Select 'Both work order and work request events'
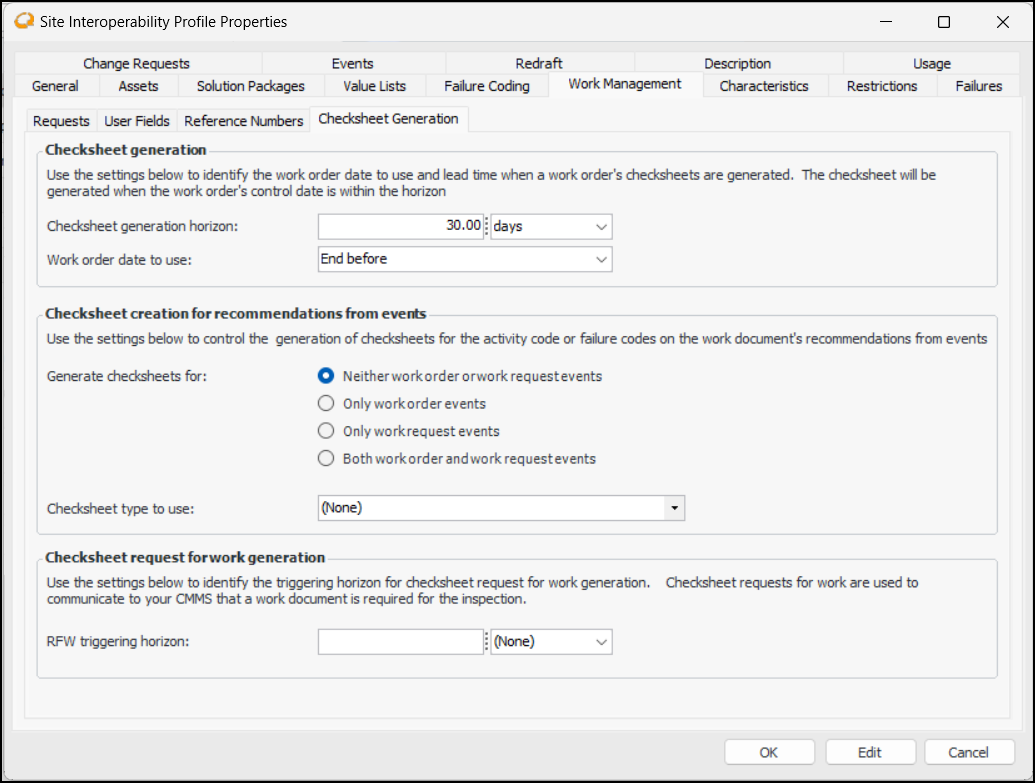 tap(325, 459)
